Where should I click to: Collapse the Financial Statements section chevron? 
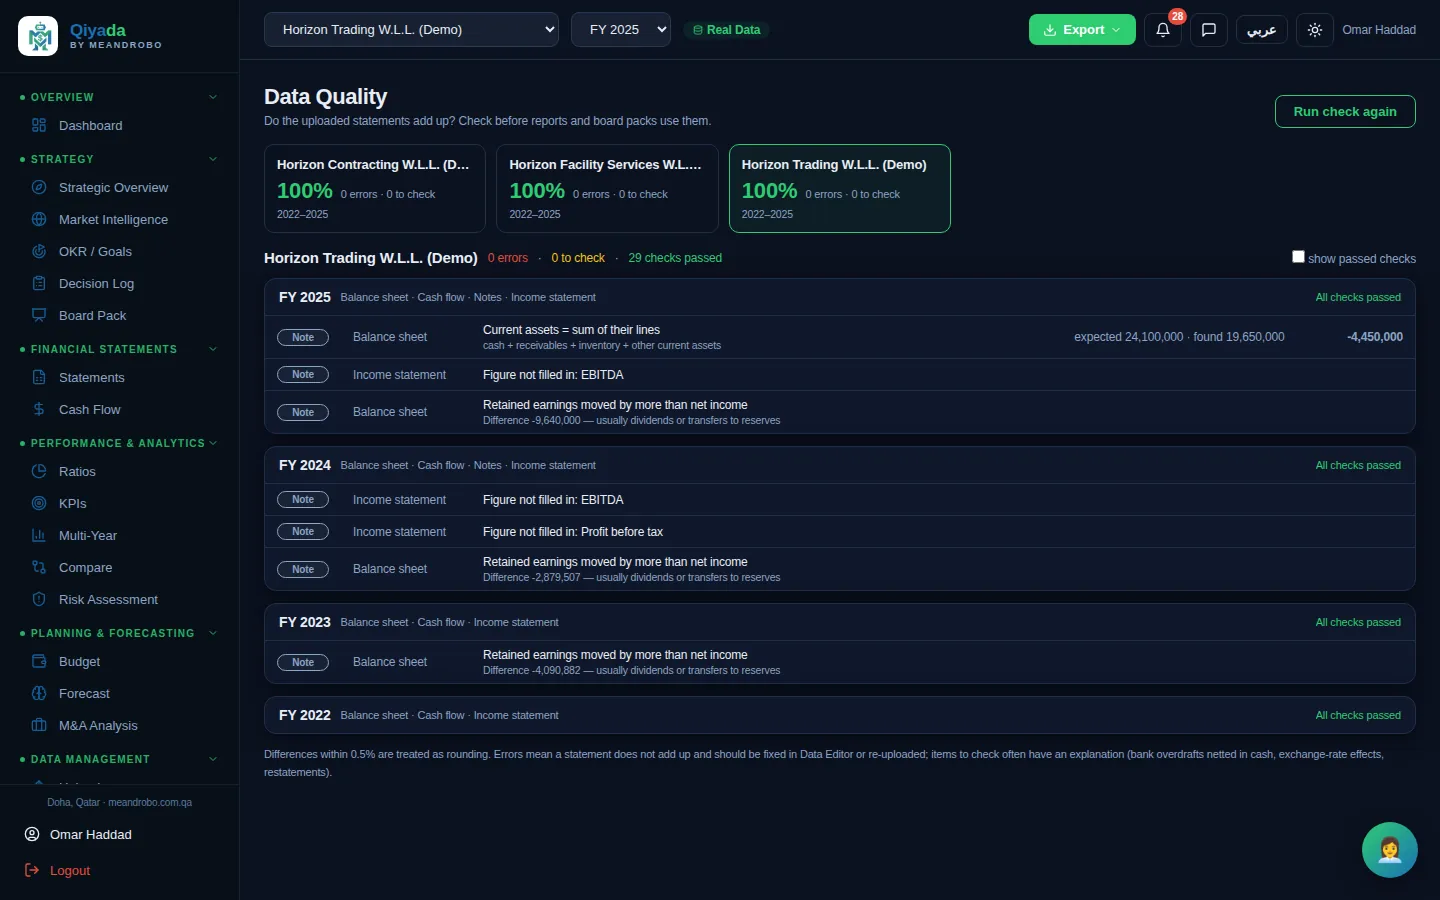click(x=213, y=350)
